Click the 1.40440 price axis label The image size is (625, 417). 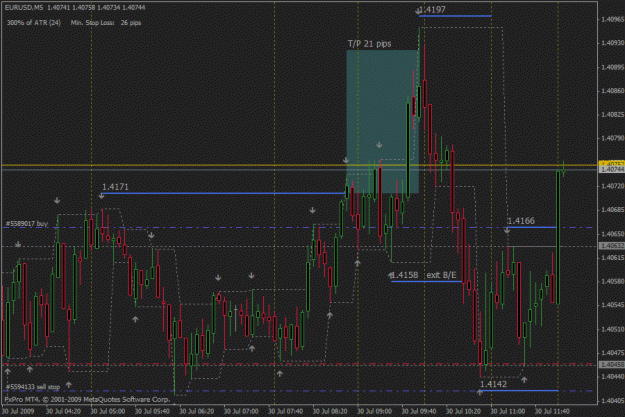(x=613, y=376)
